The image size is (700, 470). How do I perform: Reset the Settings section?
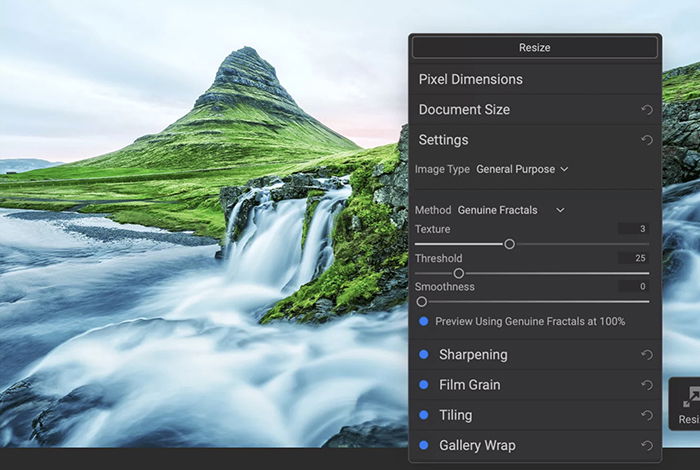click(x=646, y=140)
